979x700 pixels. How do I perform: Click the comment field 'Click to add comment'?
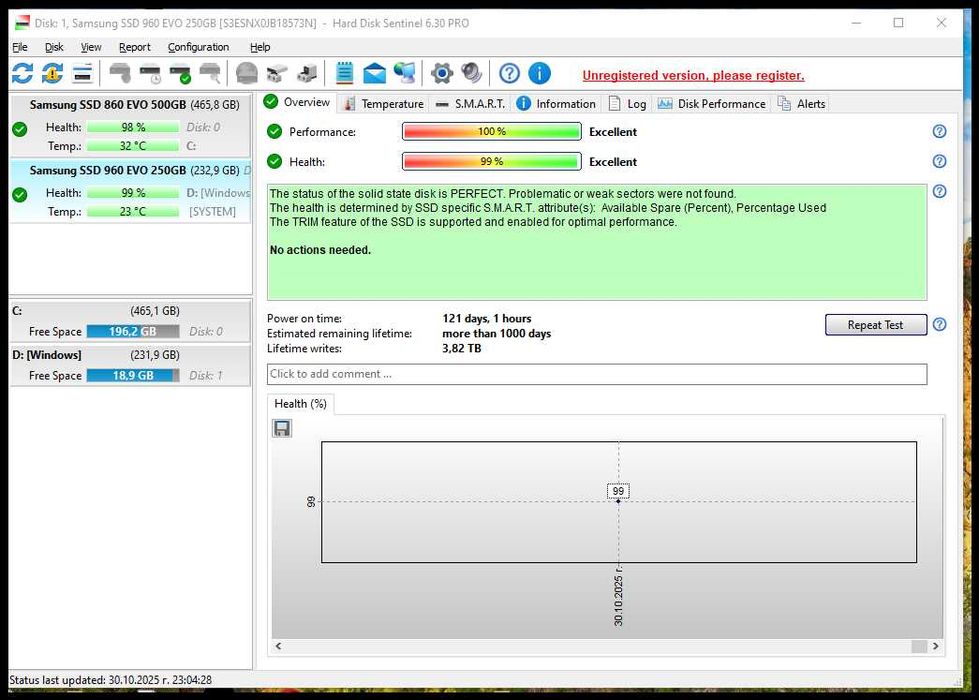point(597,374)
